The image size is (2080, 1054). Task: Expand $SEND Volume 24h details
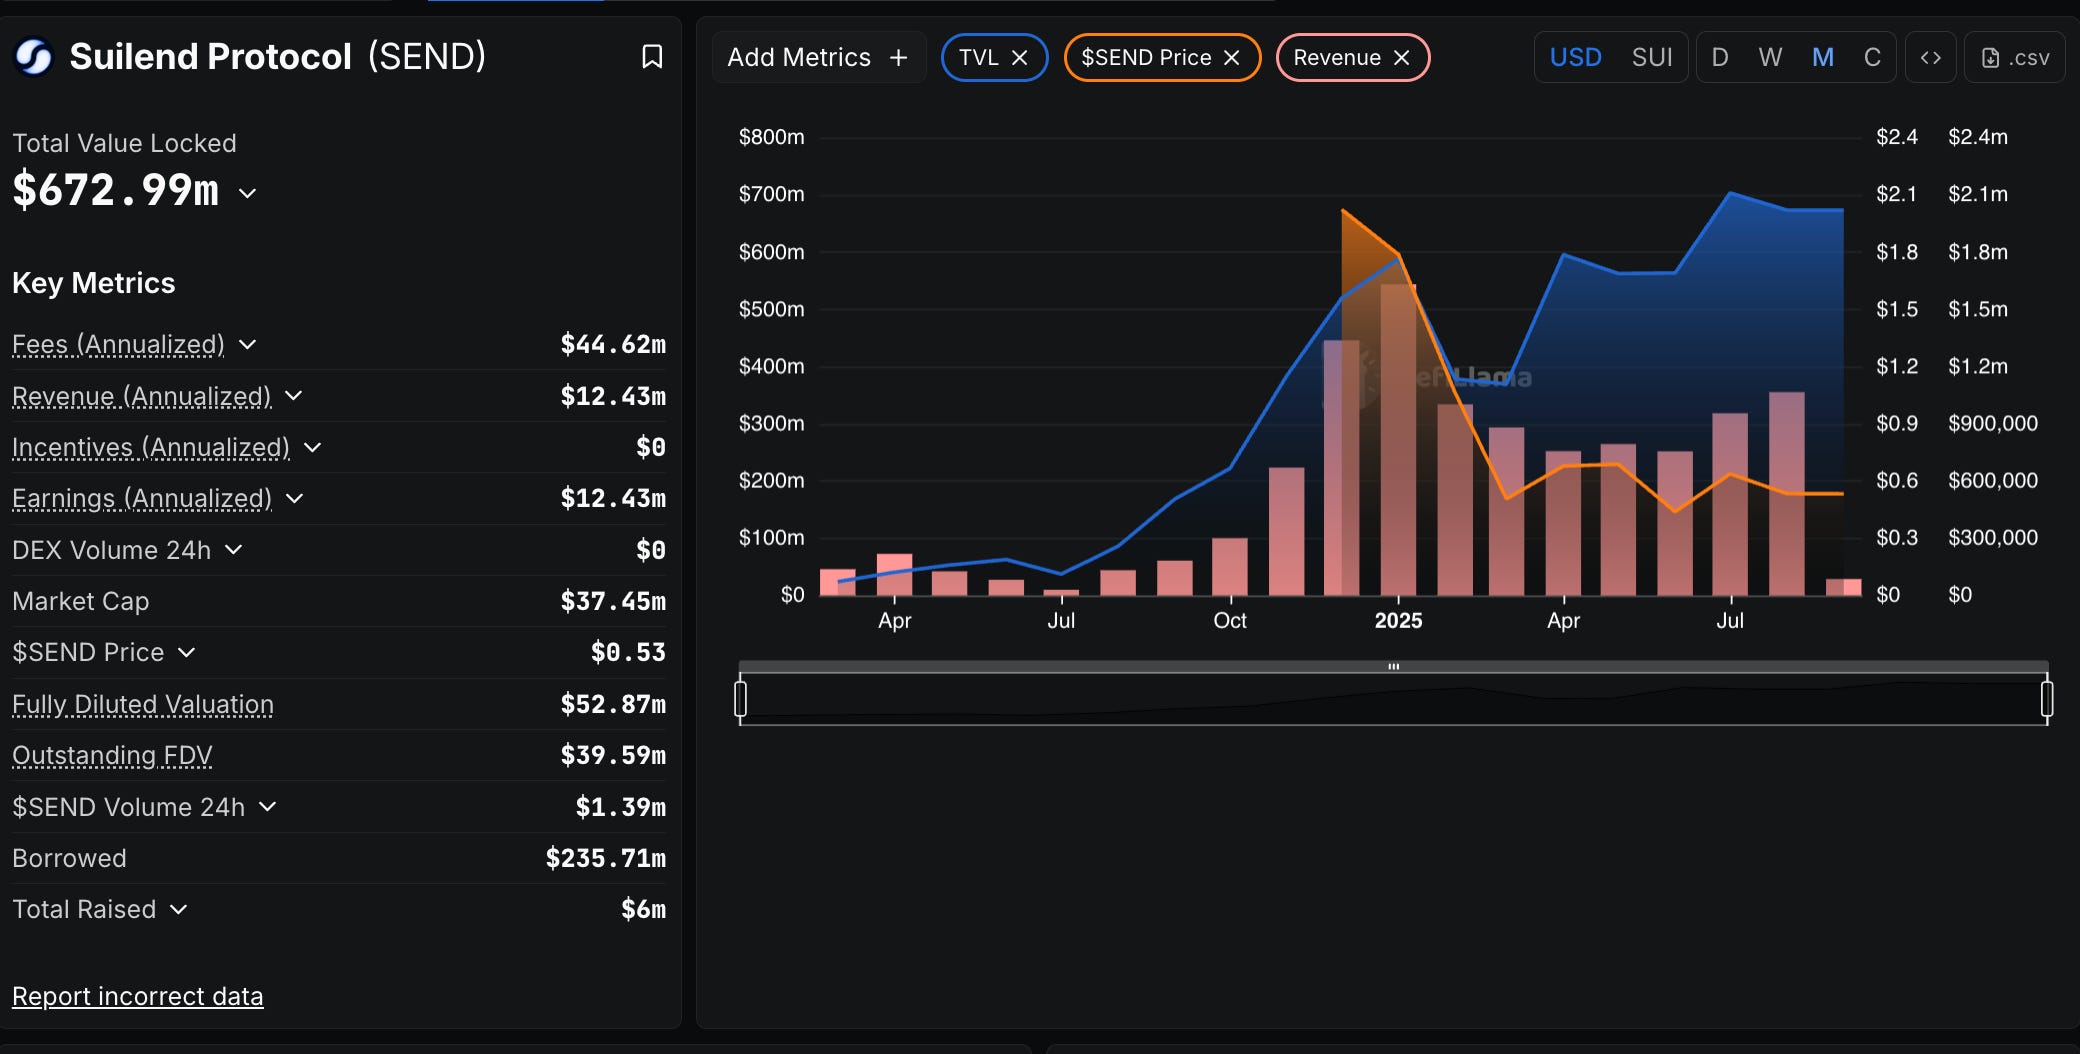pos(267,807)
